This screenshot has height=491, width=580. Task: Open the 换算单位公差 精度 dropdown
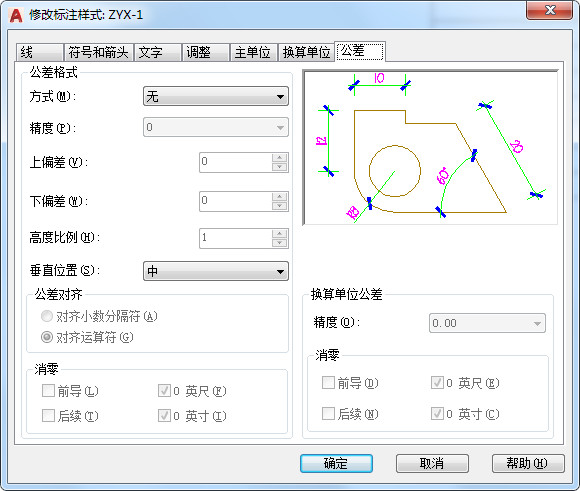click(x=487, y=323)
